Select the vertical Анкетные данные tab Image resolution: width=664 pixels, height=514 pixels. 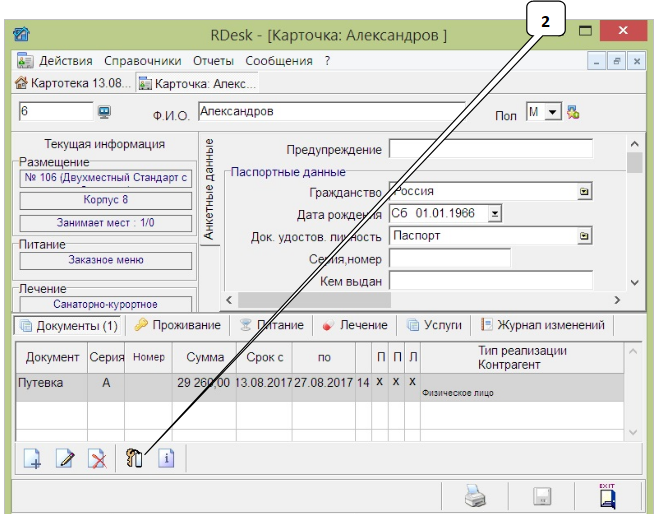209,189
